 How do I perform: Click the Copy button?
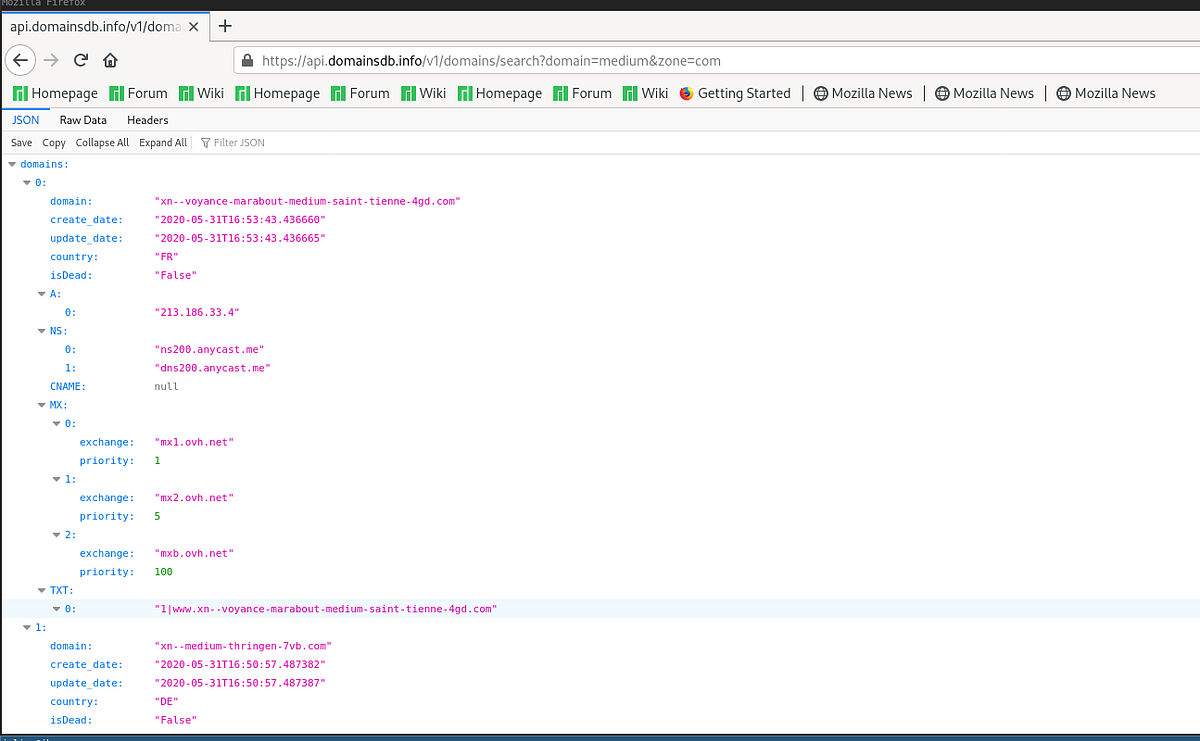(53, 142)
